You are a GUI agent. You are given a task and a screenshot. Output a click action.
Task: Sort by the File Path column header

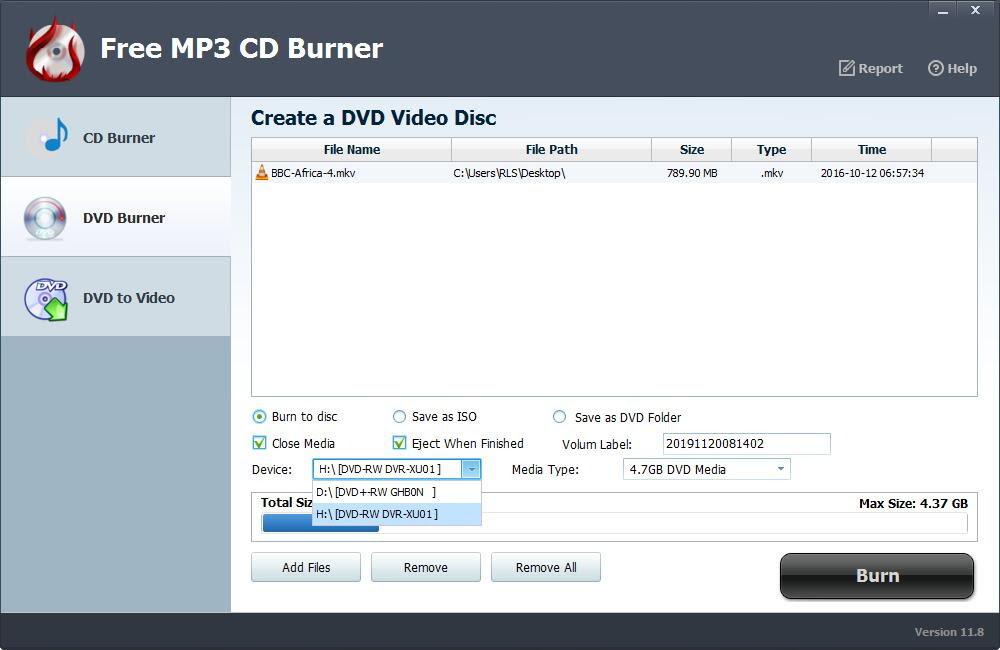click(552, 150)
